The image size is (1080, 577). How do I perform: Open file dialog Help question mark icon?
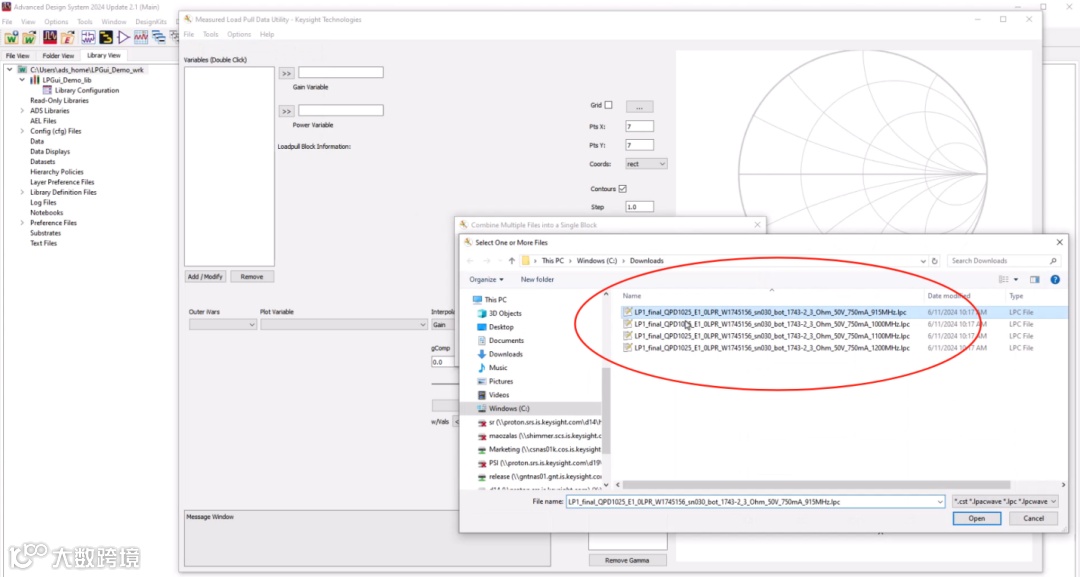pyautogui.click(x=1055, y=280)
